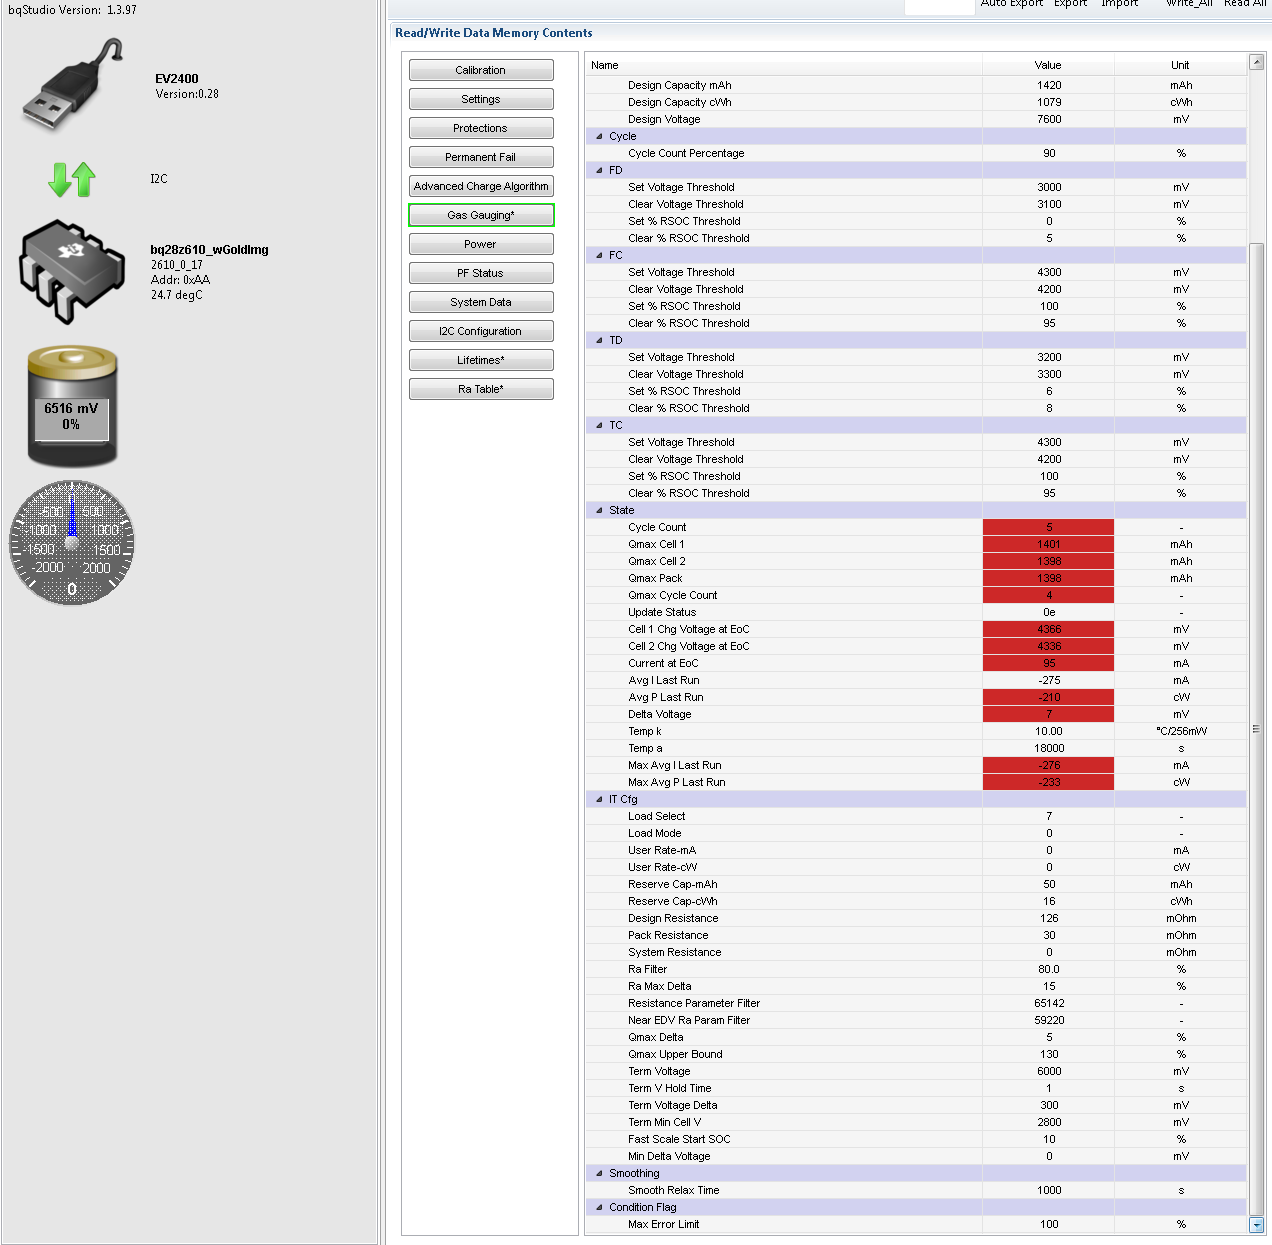This screenshot has height=1245, width=1272.
Task: Select the Max Error Limit value 100
Action: coord(1048,1224)
